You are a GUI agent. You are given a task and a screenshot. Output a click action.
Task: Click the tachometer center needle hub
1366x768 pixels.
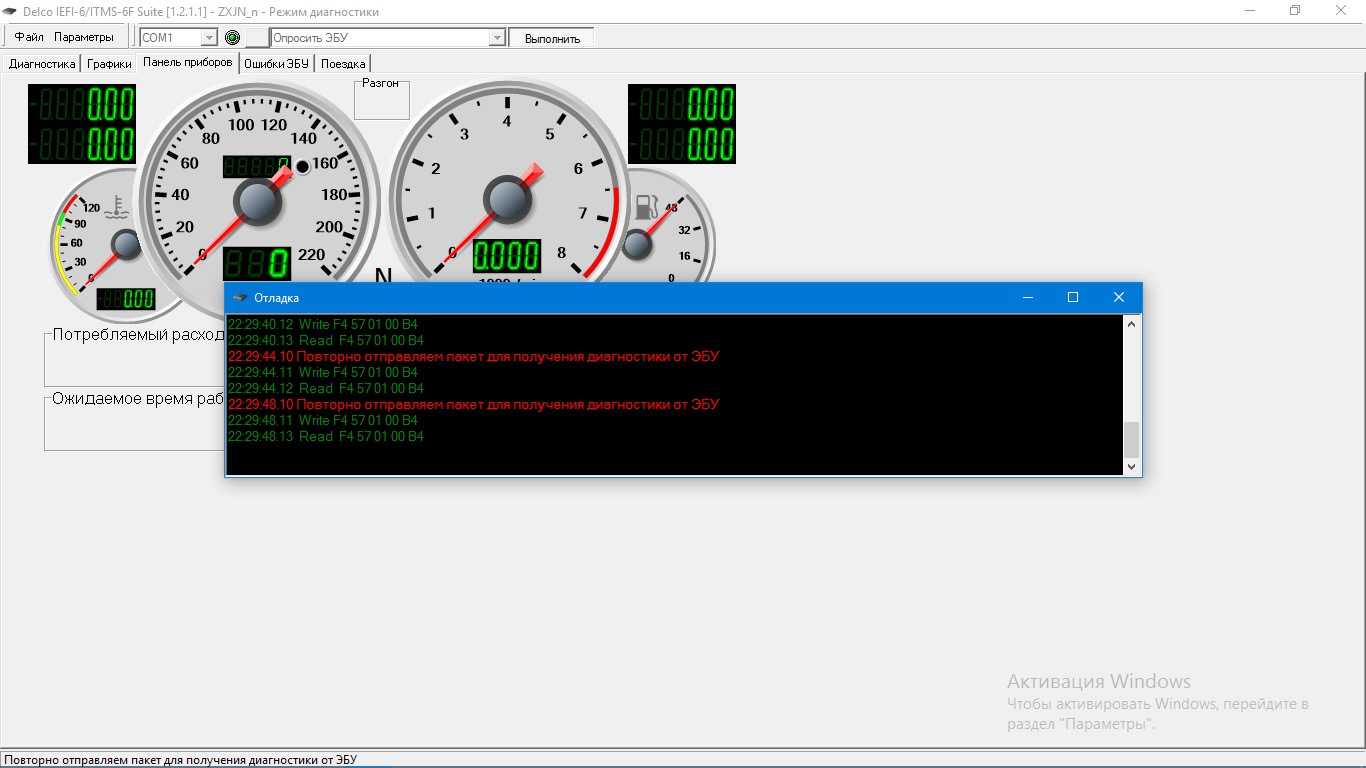point(507,200)
